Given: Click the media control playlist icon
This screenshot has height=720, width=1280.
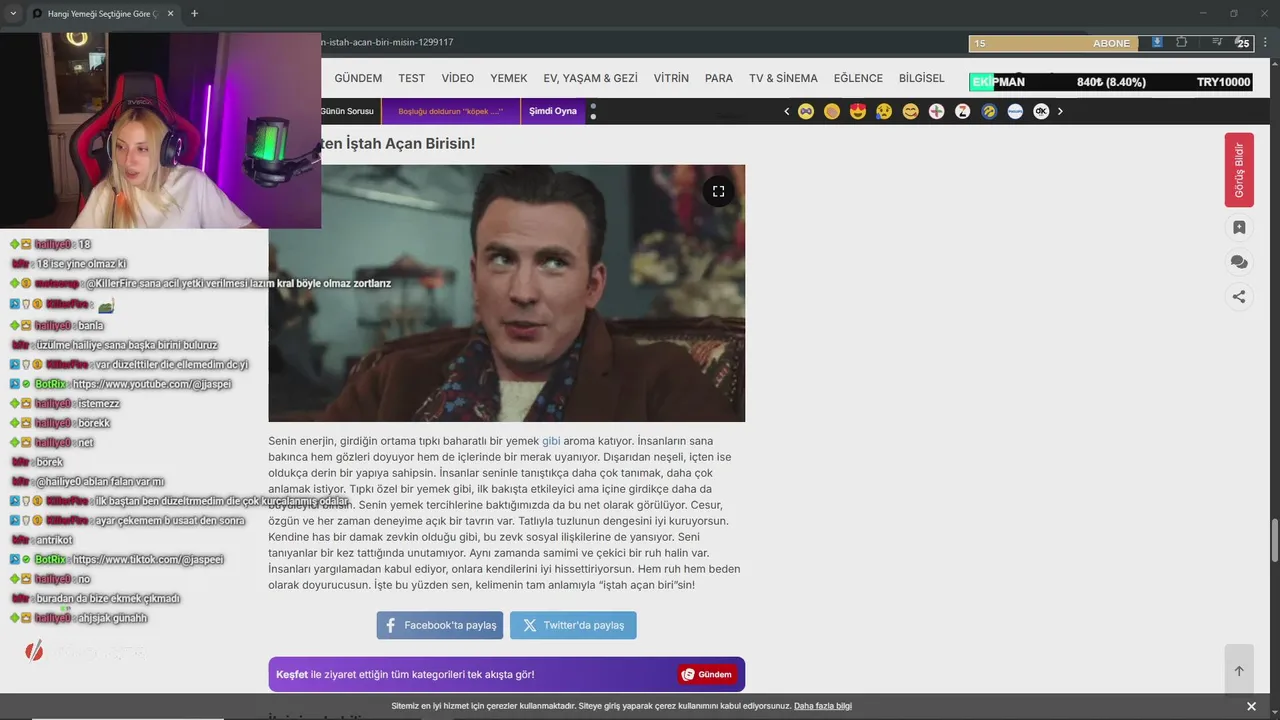Looking at the screenshot, I should [x=1217, y=42].
